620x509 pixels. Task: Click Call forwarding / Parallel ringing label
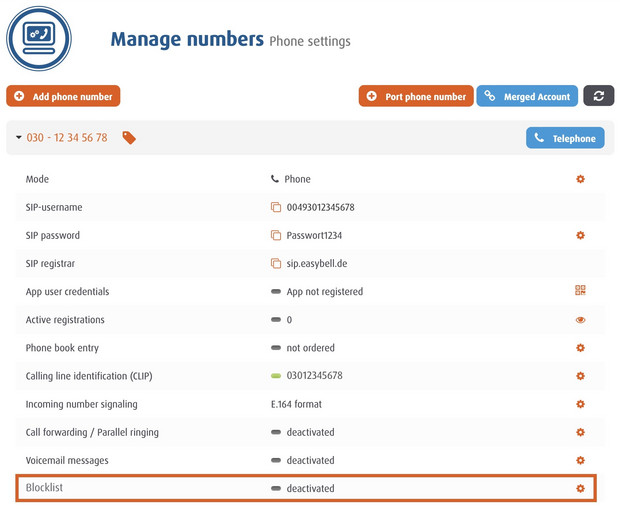92,433
